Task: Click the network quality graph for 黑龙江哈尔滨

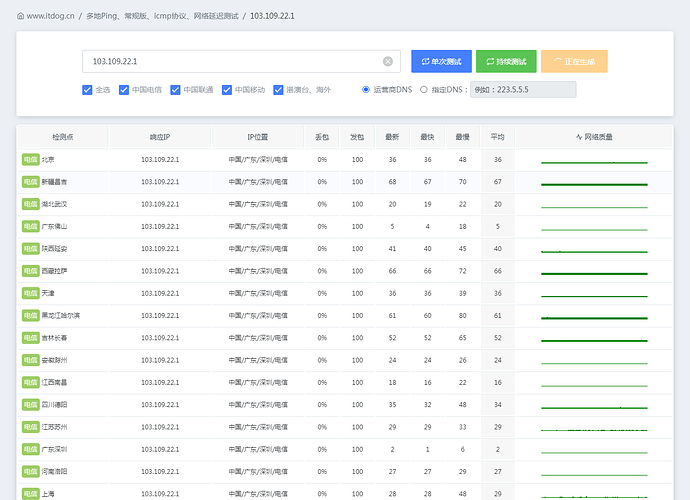Action: point(594,318)
